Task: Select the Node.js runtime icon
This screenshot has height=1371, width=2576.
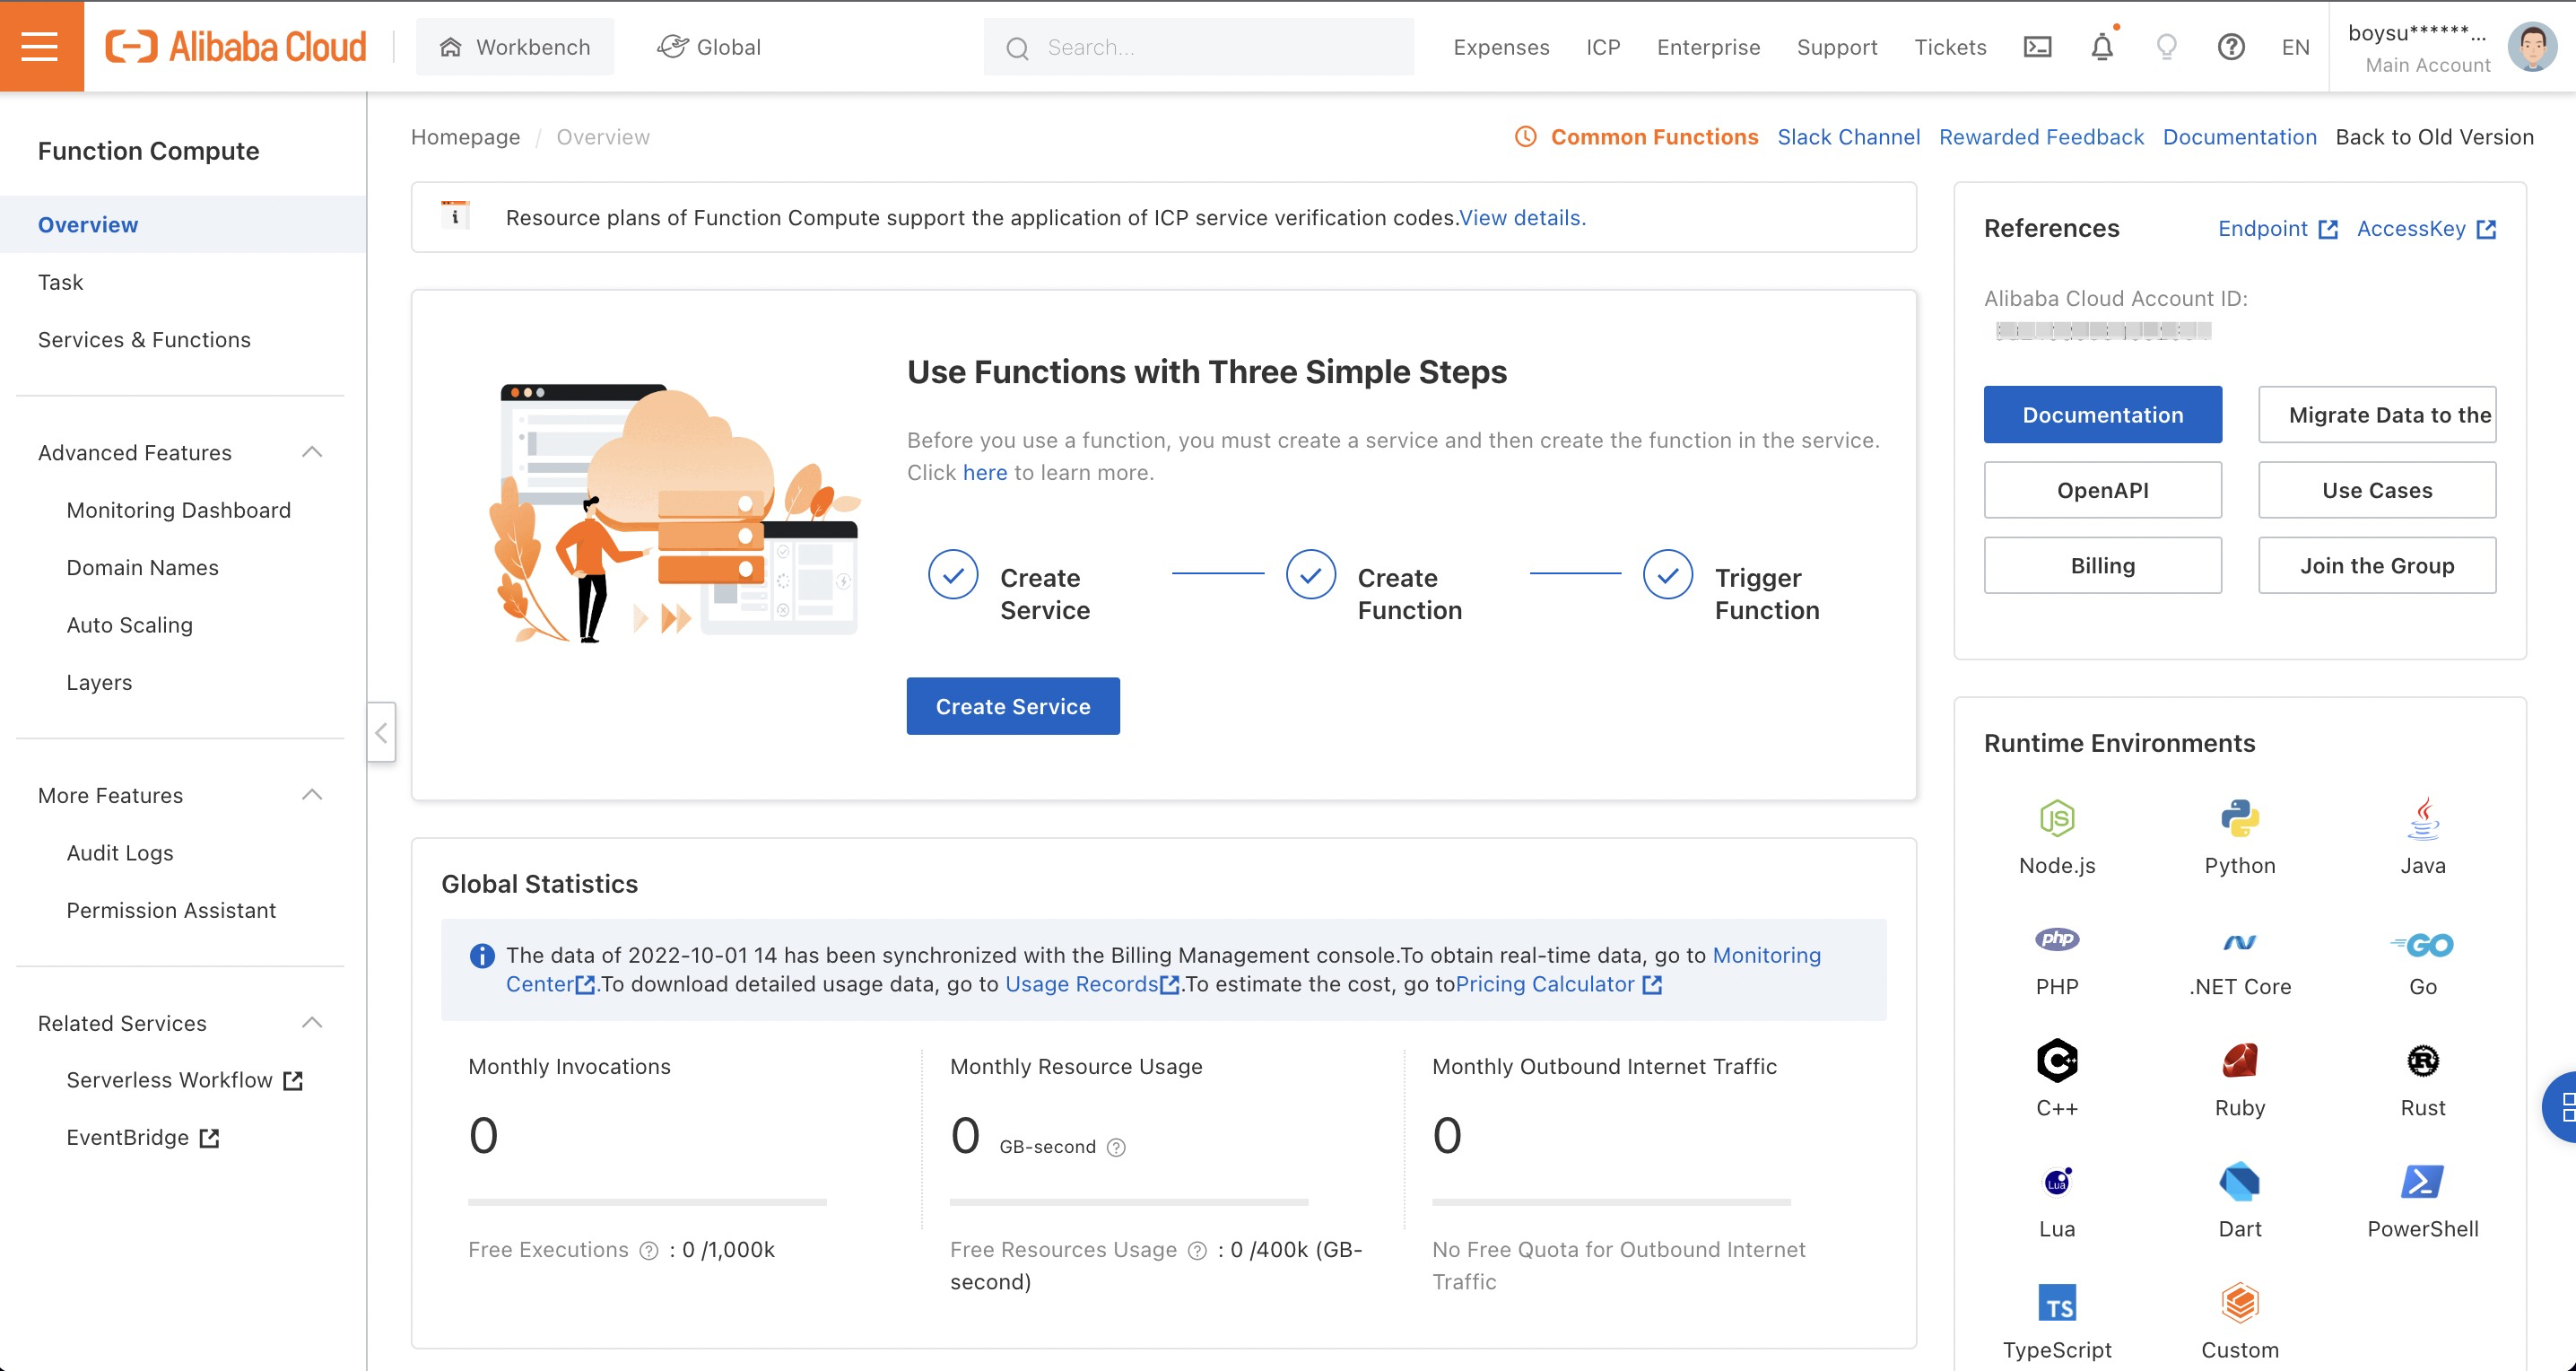Action: [x=2056, y=819]
